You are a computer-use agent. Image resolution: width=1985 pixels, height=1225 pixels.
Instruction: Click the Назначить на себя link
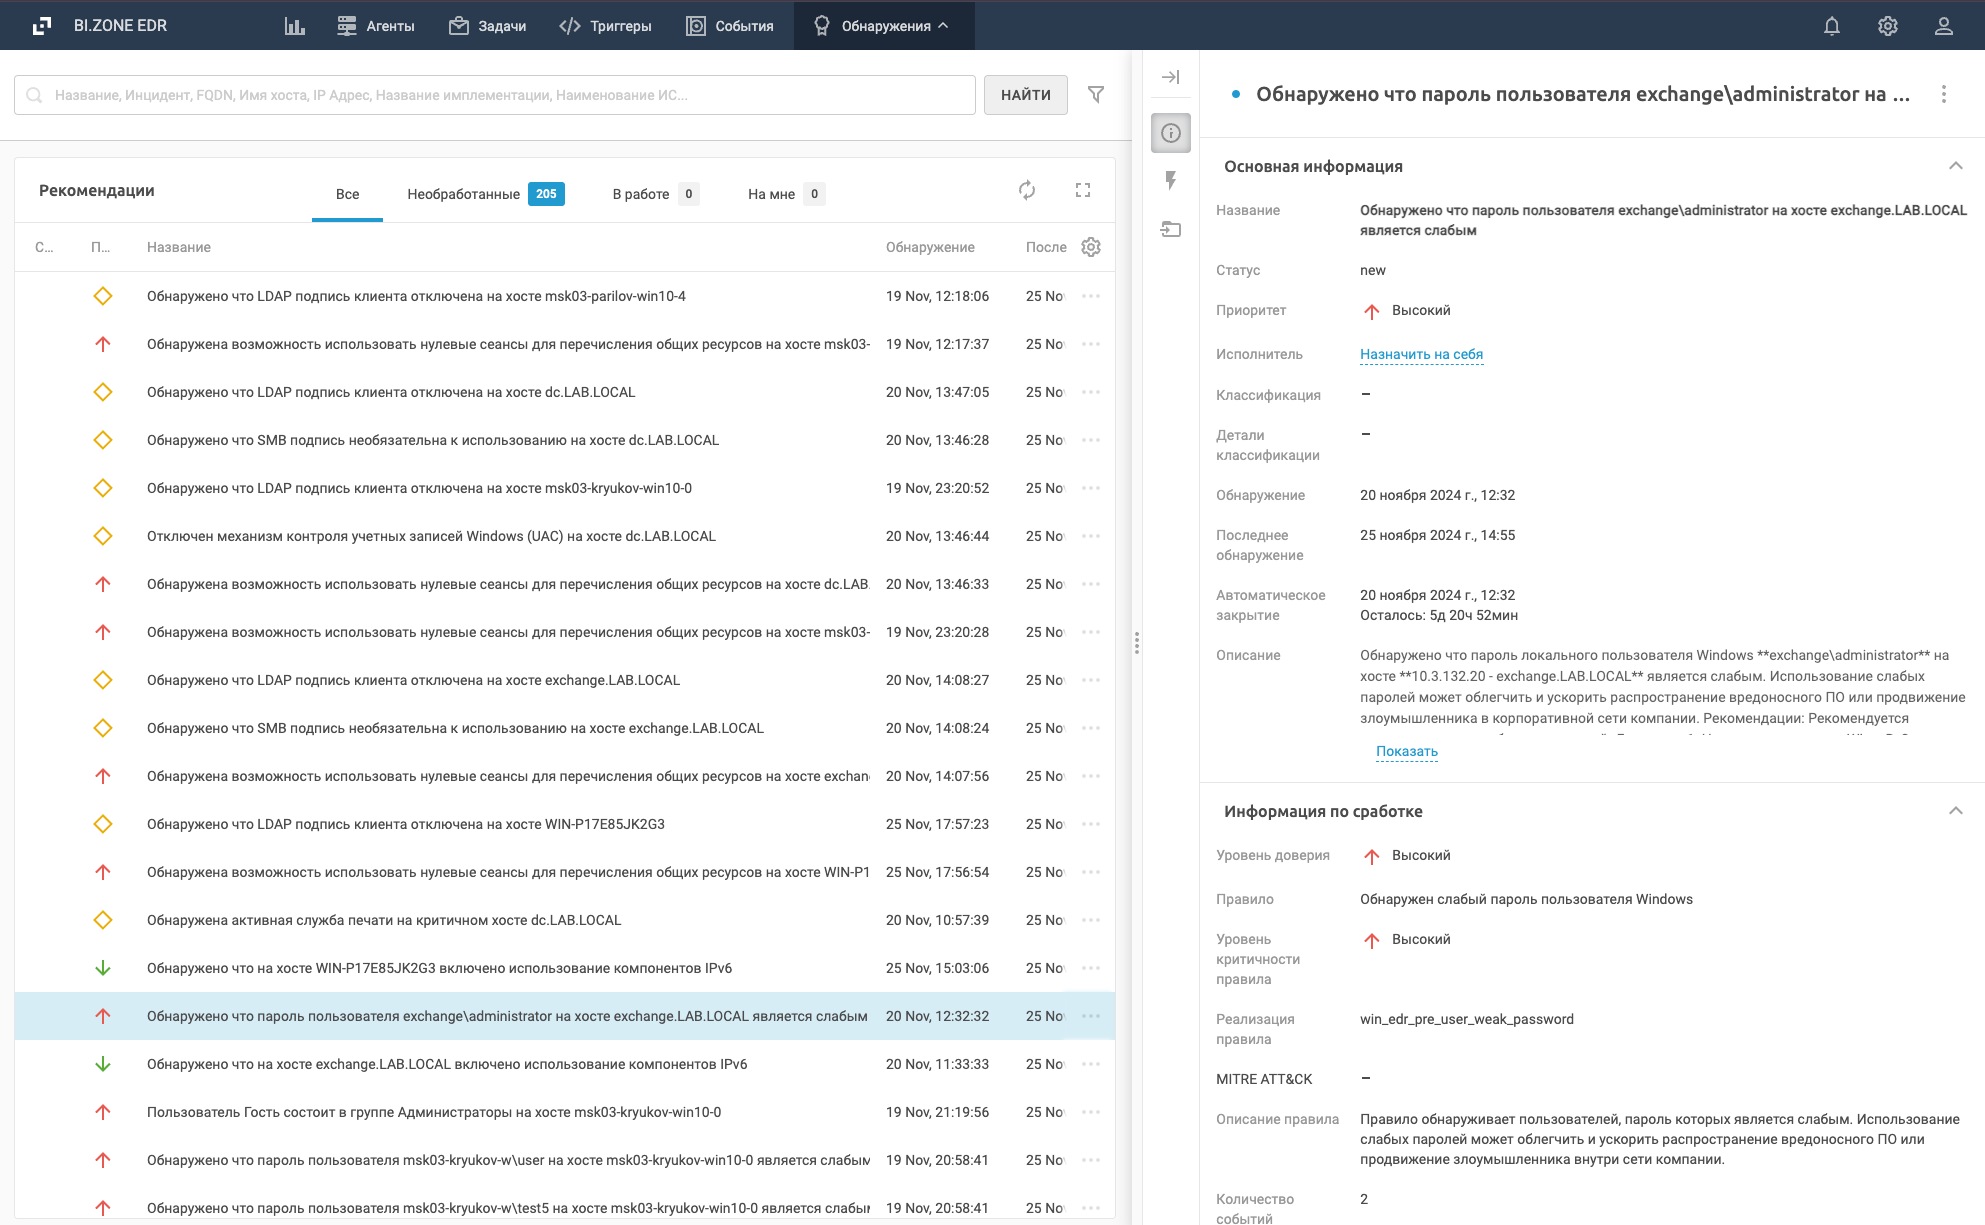(1421, 354)
